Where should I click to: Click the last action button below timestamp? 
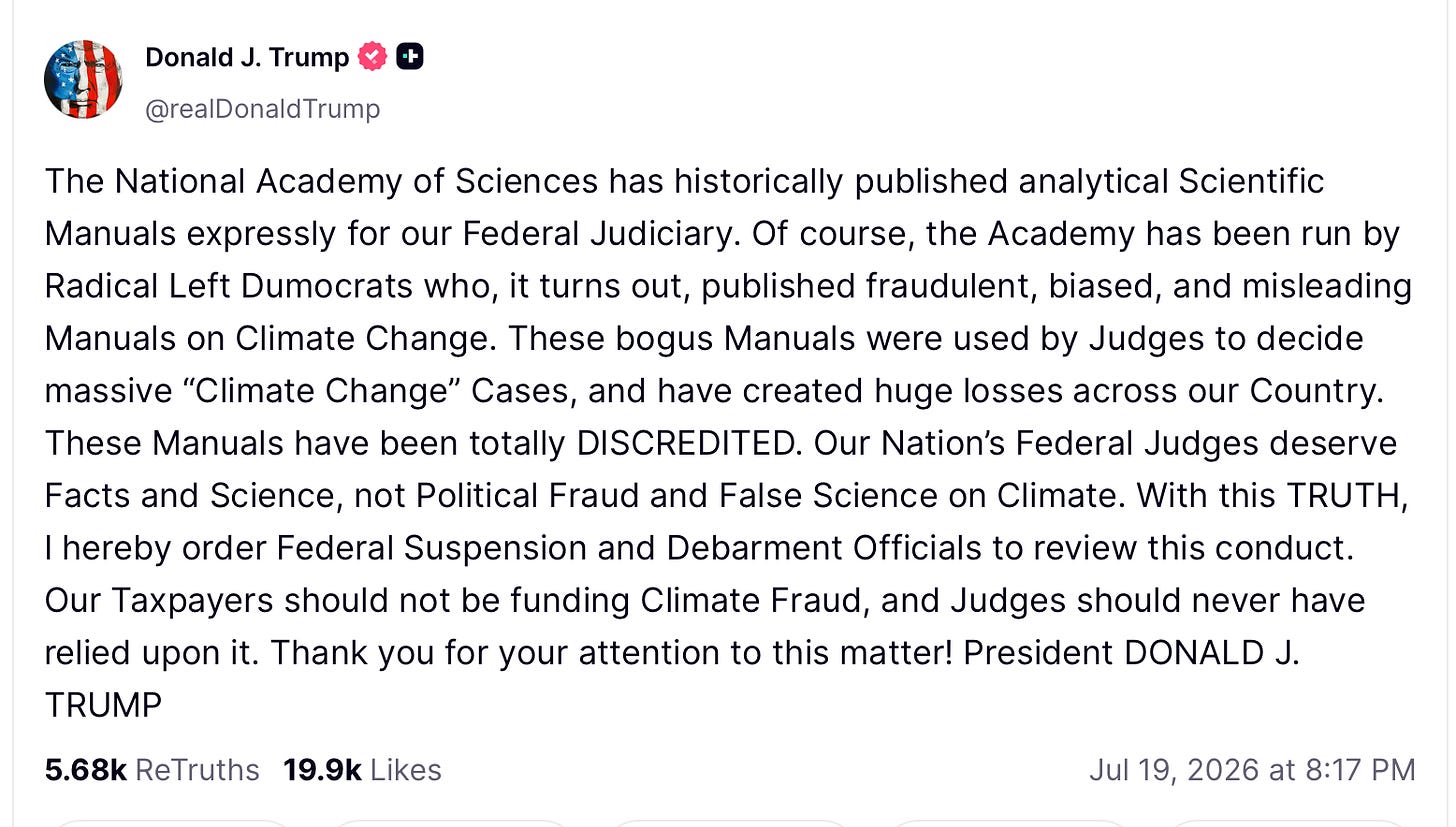pyautogui.click(x=1289, y=823)
